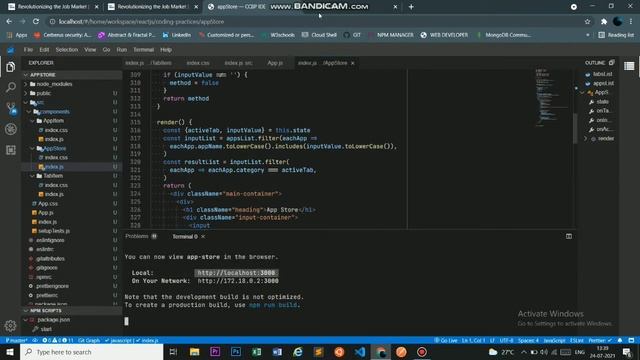Open the Extensions view in the activity bar
640x360 pixels.
pyautogui.click(x=11, y=150)
